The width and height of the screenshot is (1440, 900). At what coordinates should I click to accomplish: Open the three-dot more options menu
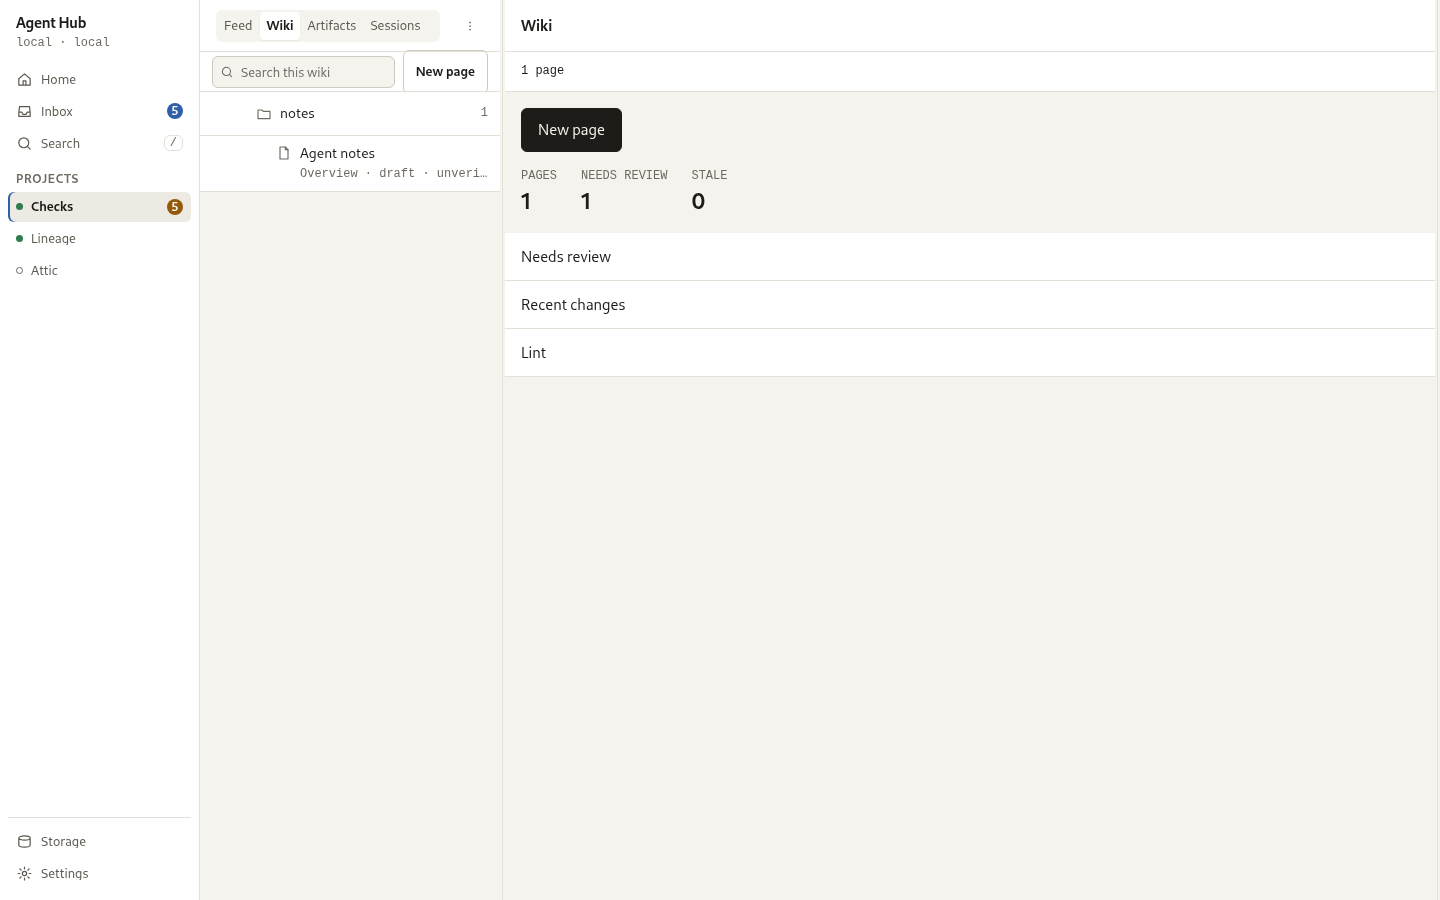click(x=470, y=26)
